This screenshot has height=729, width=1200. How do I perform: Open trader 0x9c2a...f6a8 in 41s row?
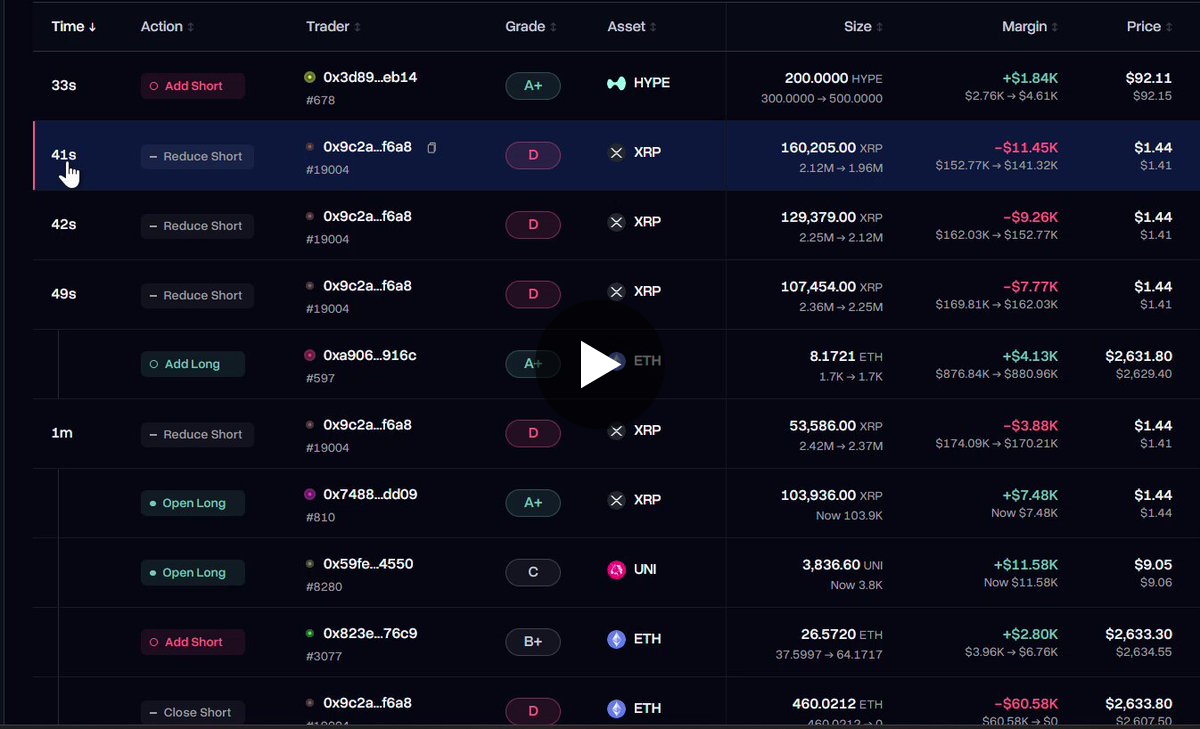click(367, 147)
